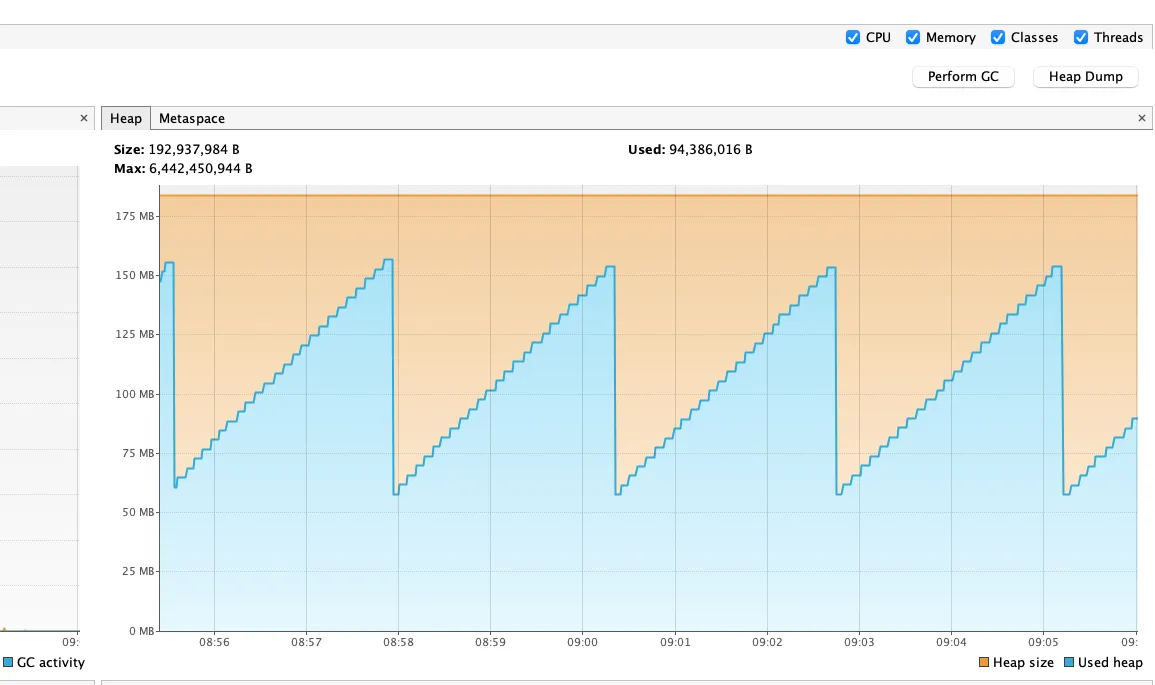The image size is (1155, 685).
Task: Click the 08:58 time axis label
Action: pyautogui.click(x=398, y=641)
